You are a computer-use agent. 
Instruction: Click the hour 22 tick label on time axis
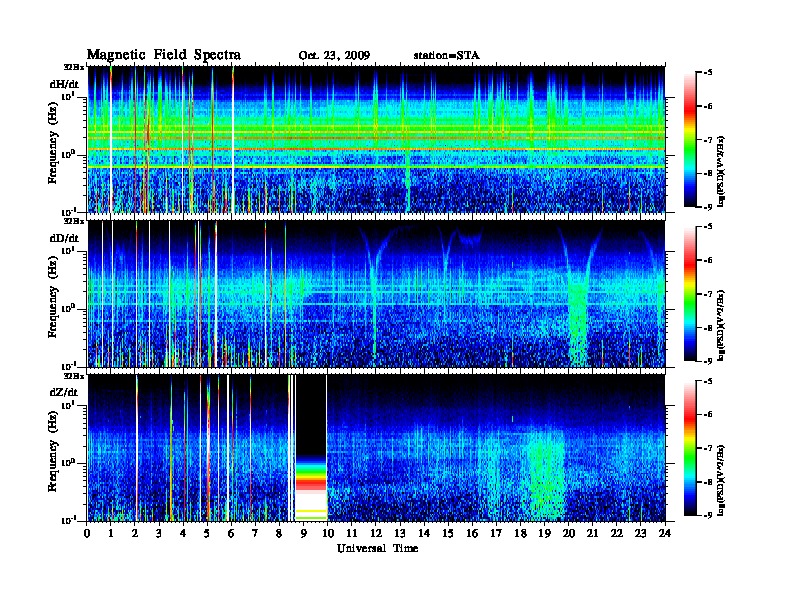[616, 533]
